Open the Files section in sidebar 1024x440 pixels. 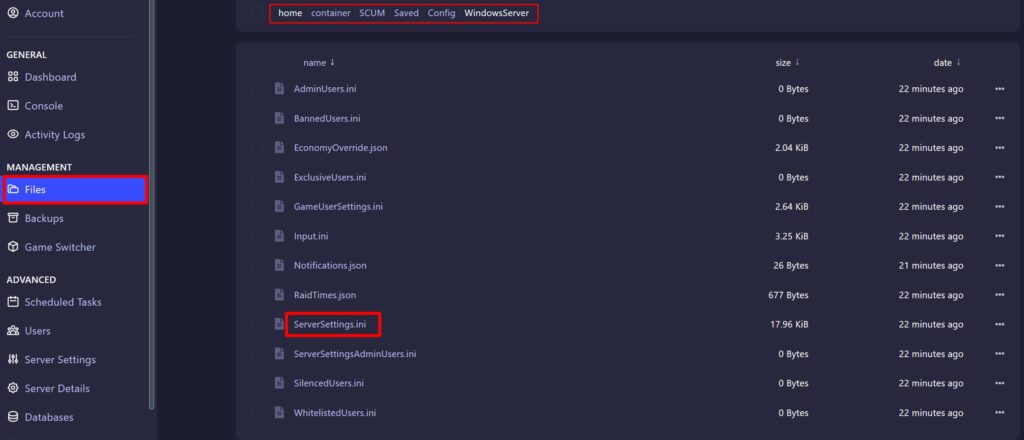pos(75,189)
